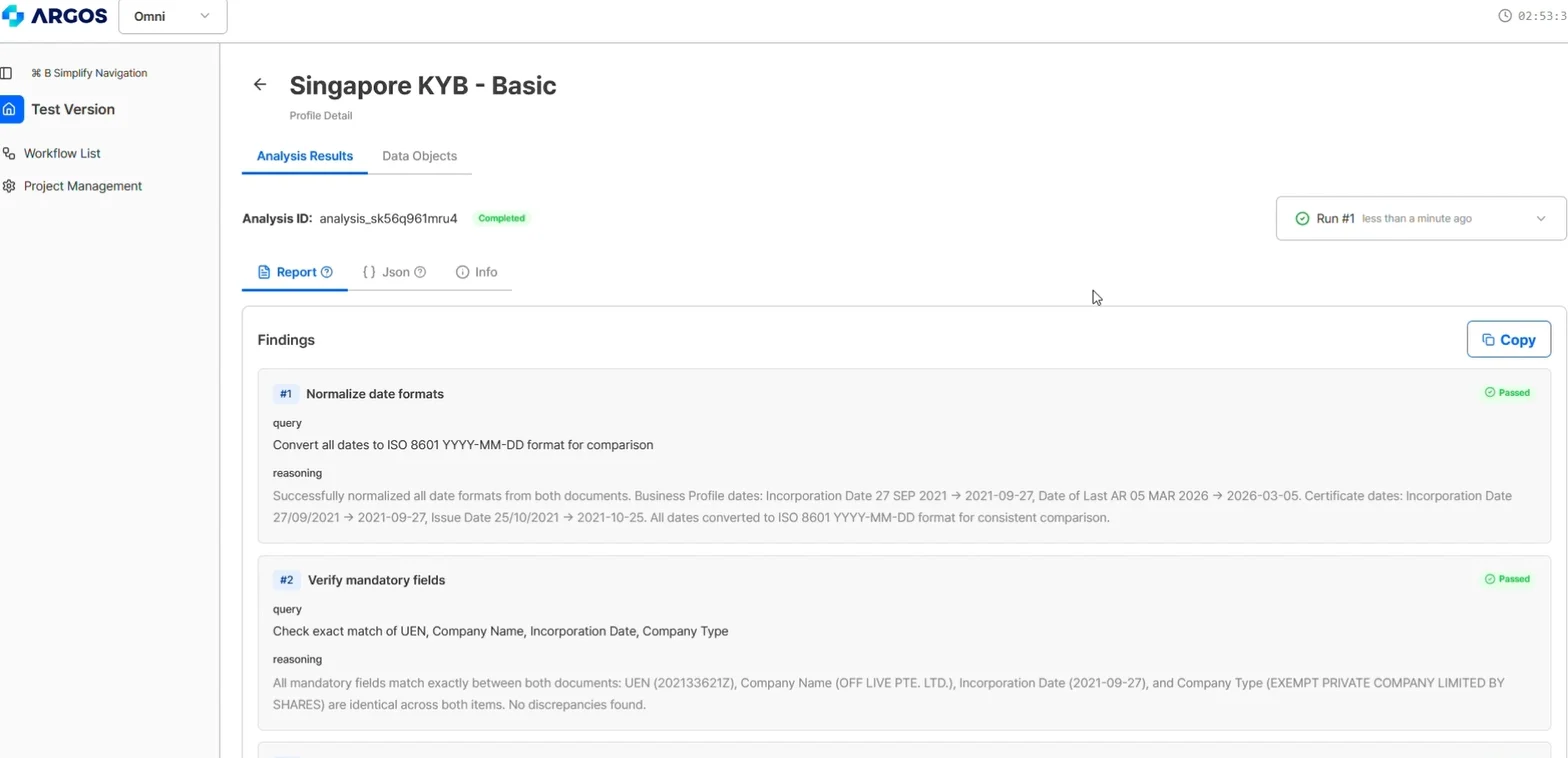Click the ARGOS logo icon
Image resolution: width=1568 pixels, height=758 pixels.
[13, 16]
